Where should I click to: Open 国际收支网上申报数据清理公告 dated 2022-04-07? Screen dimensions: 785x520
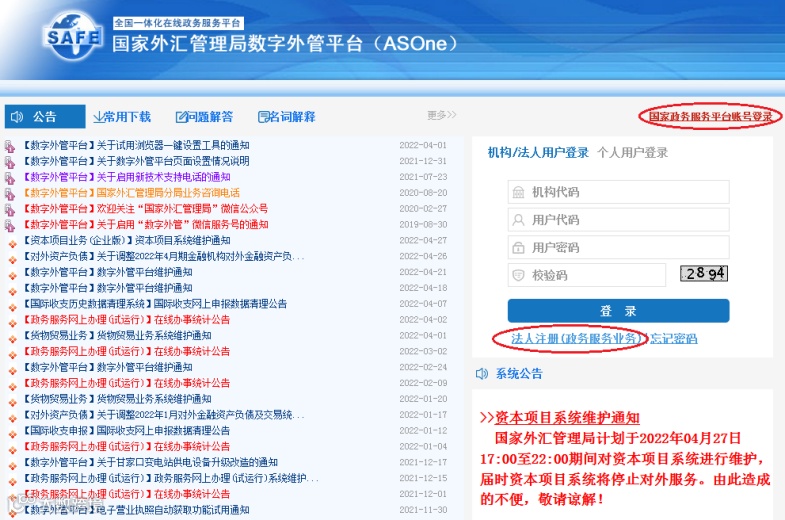click(155, 304)
